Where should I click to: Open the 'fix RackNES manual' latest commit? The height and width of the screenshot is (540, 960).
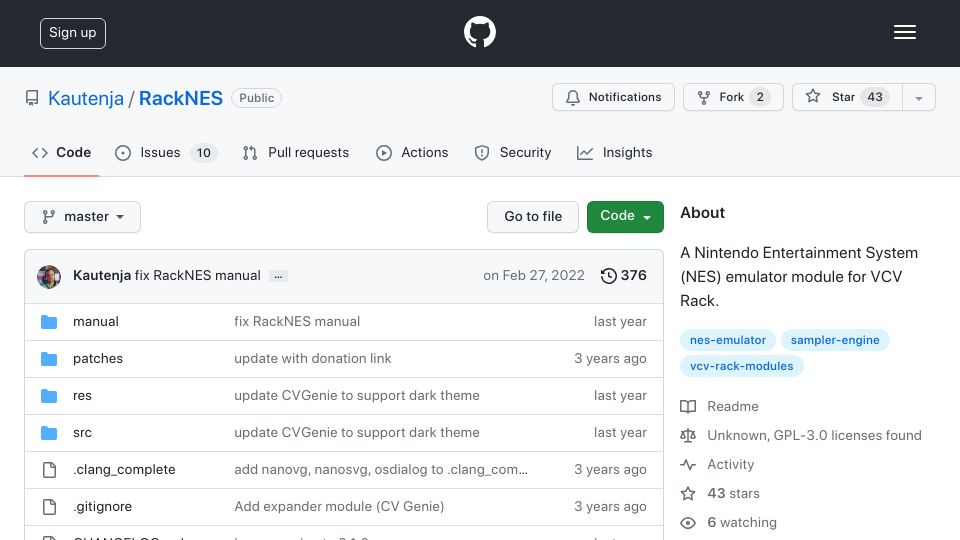tap(198, 276)
